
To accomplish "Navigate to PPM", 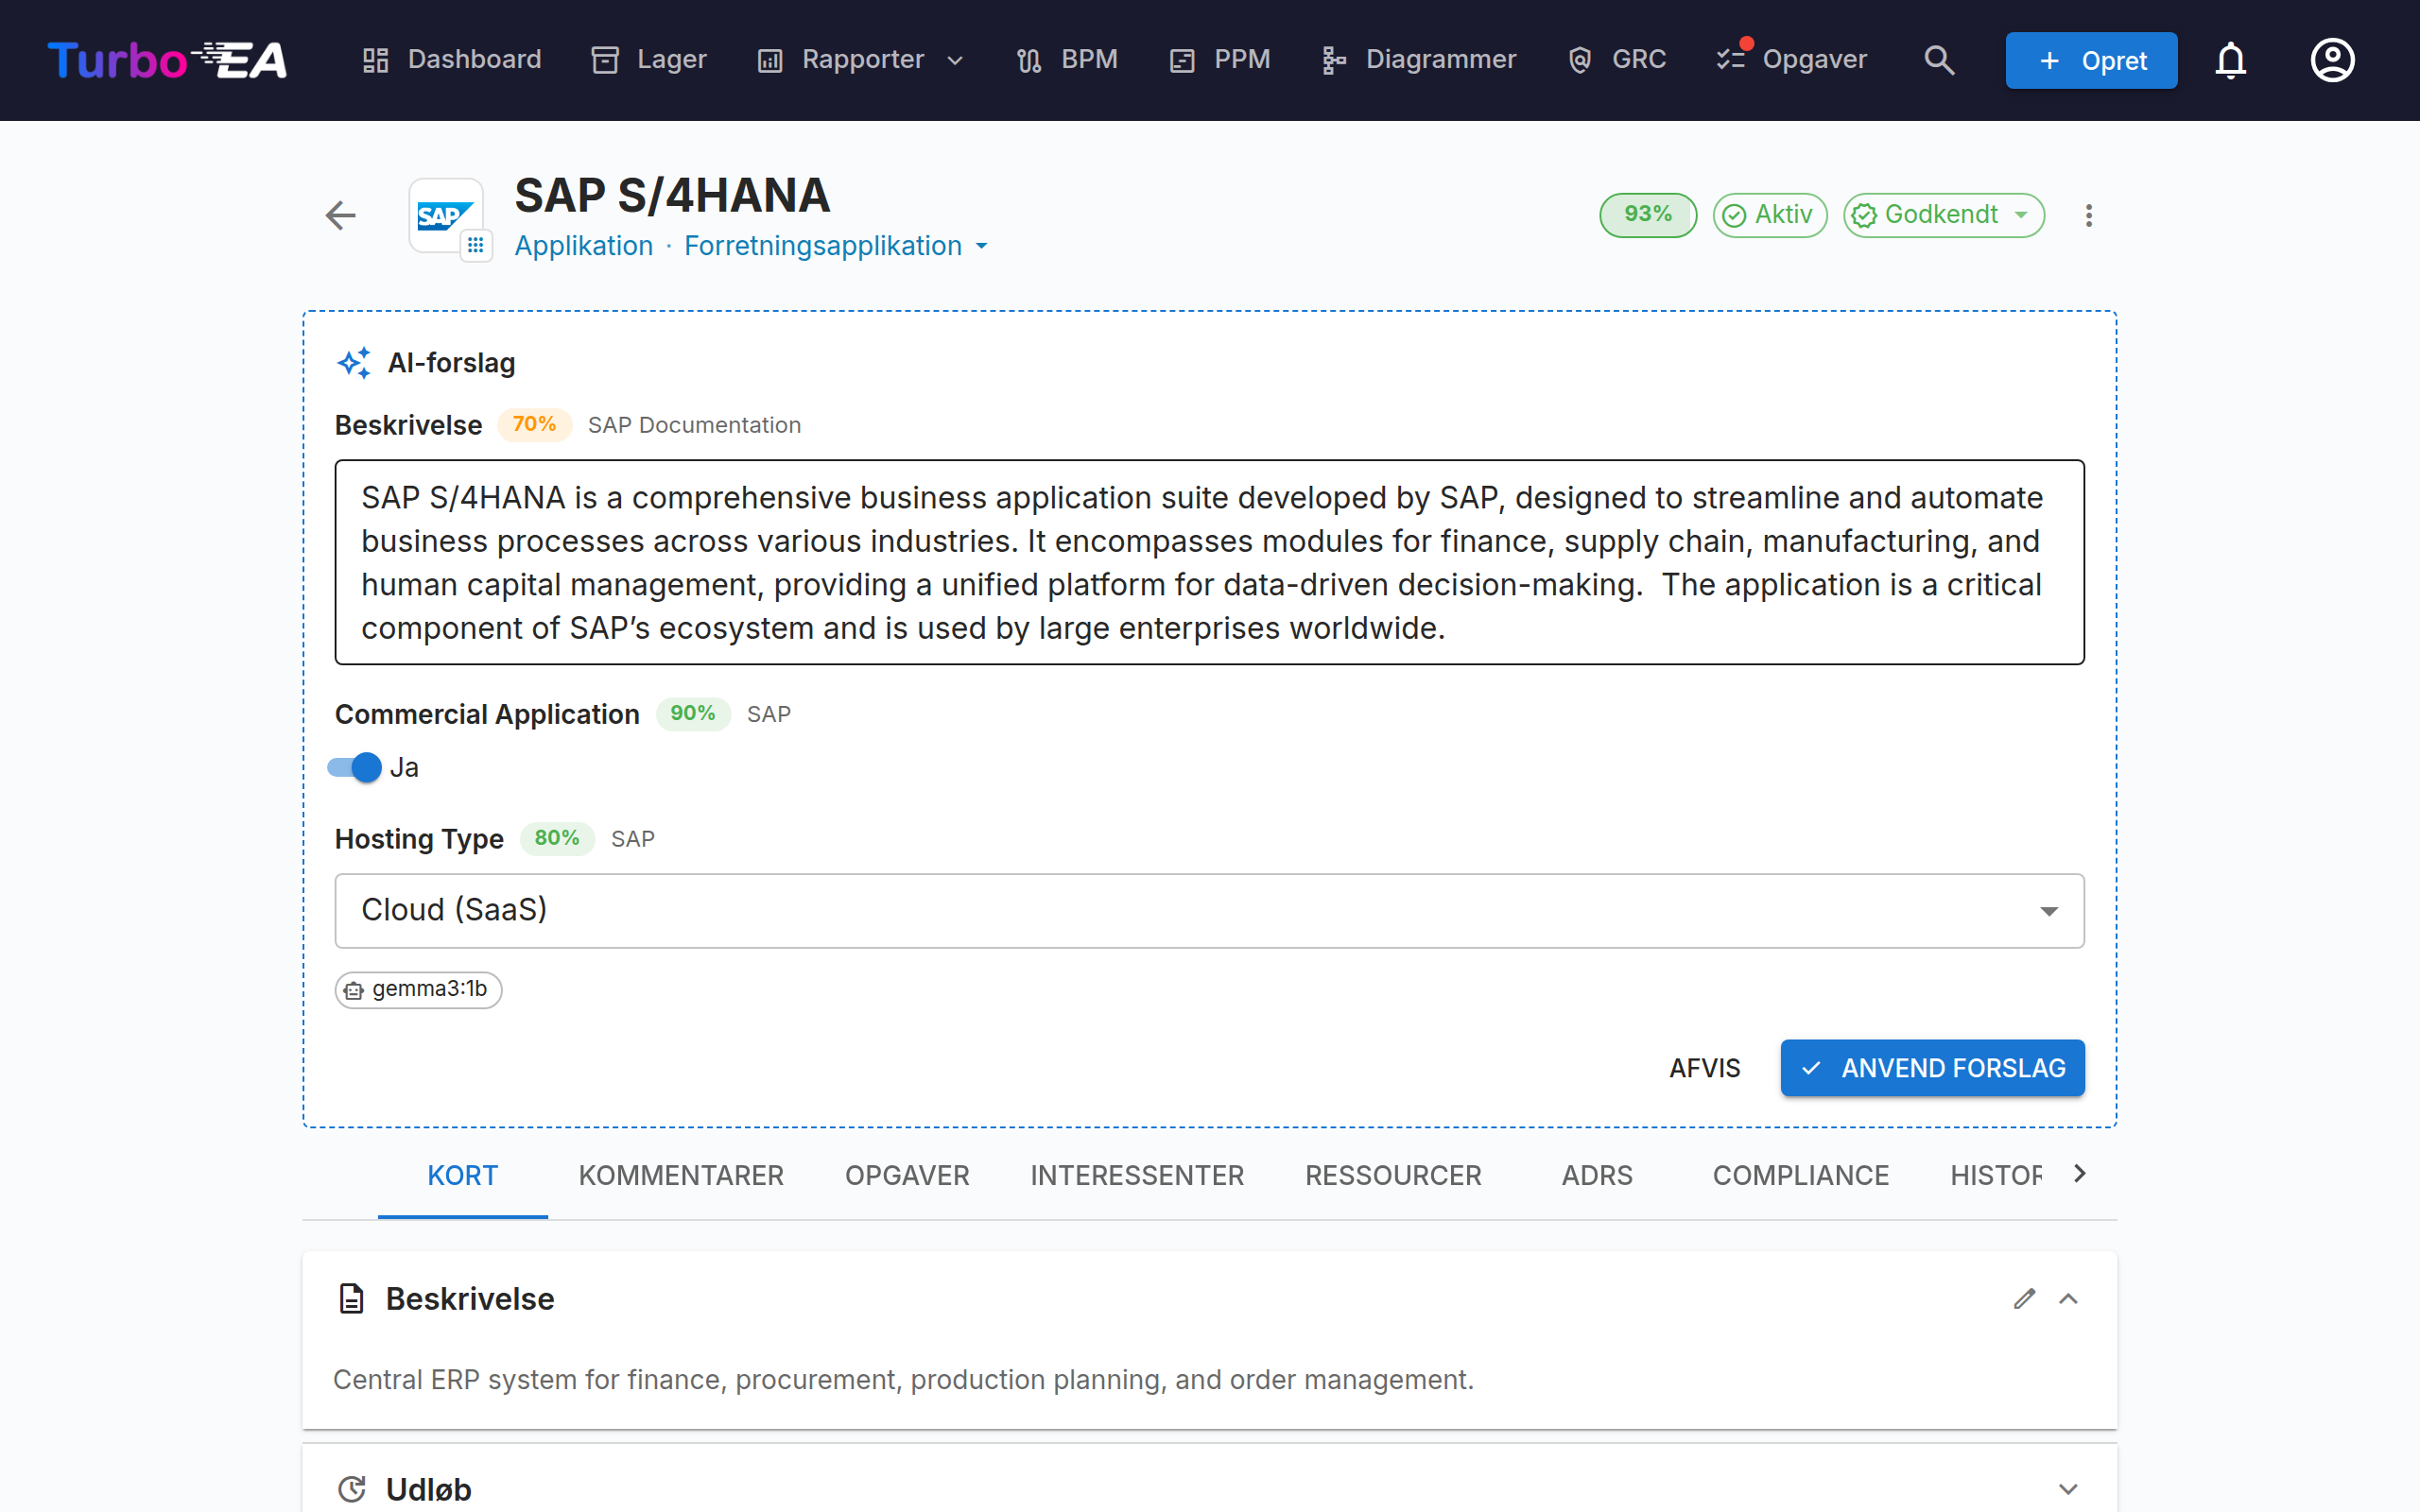I will (x=1220, y=60).
